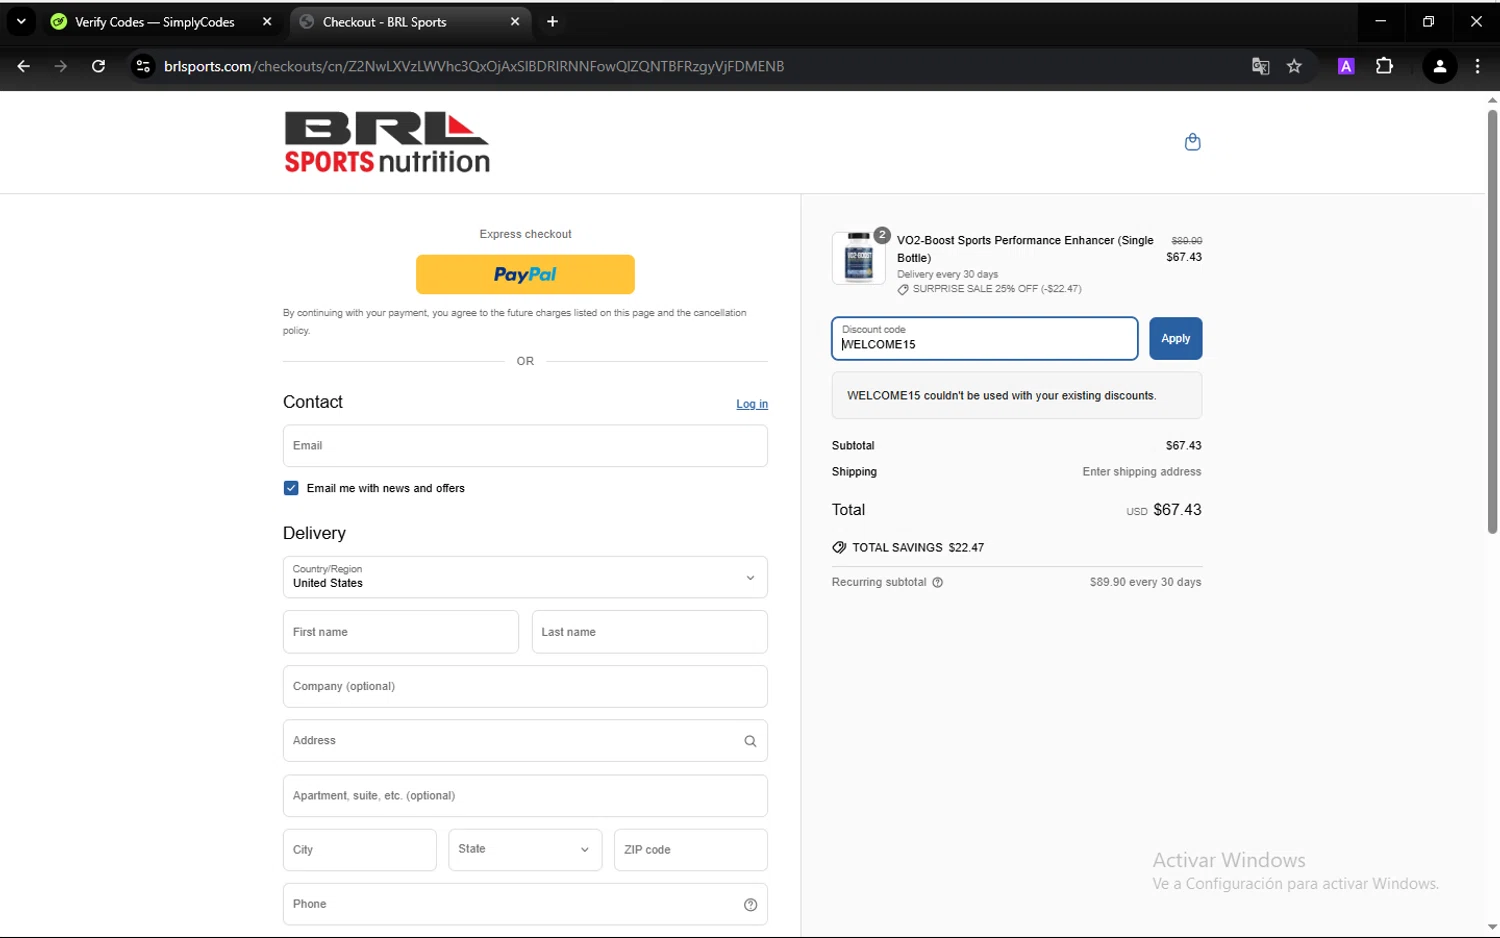
Task: Open the Extensions puzzle icon
Action: pos(1384,66)
